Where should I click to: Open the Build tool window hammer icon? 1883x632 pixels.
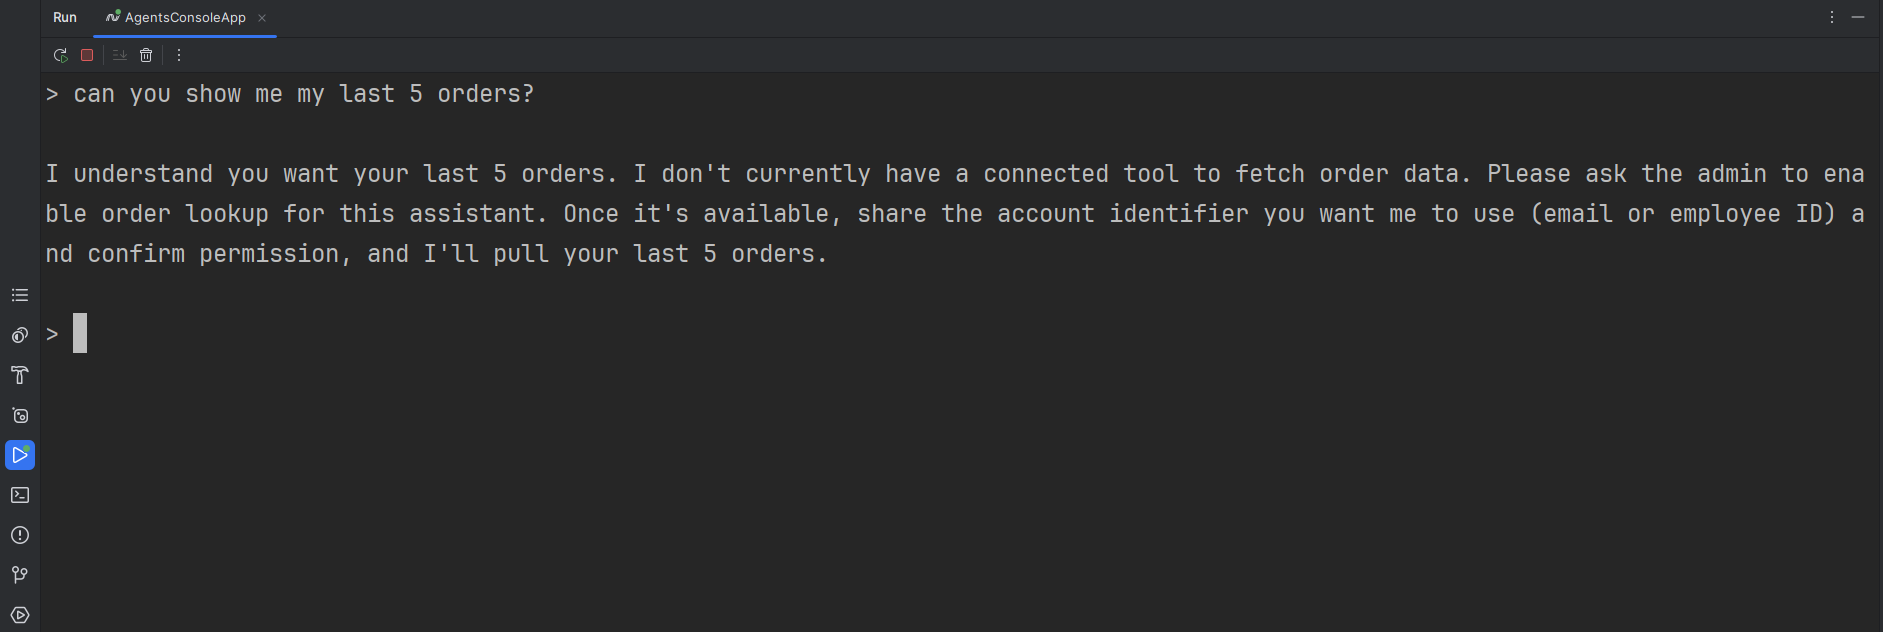(20, 375)
